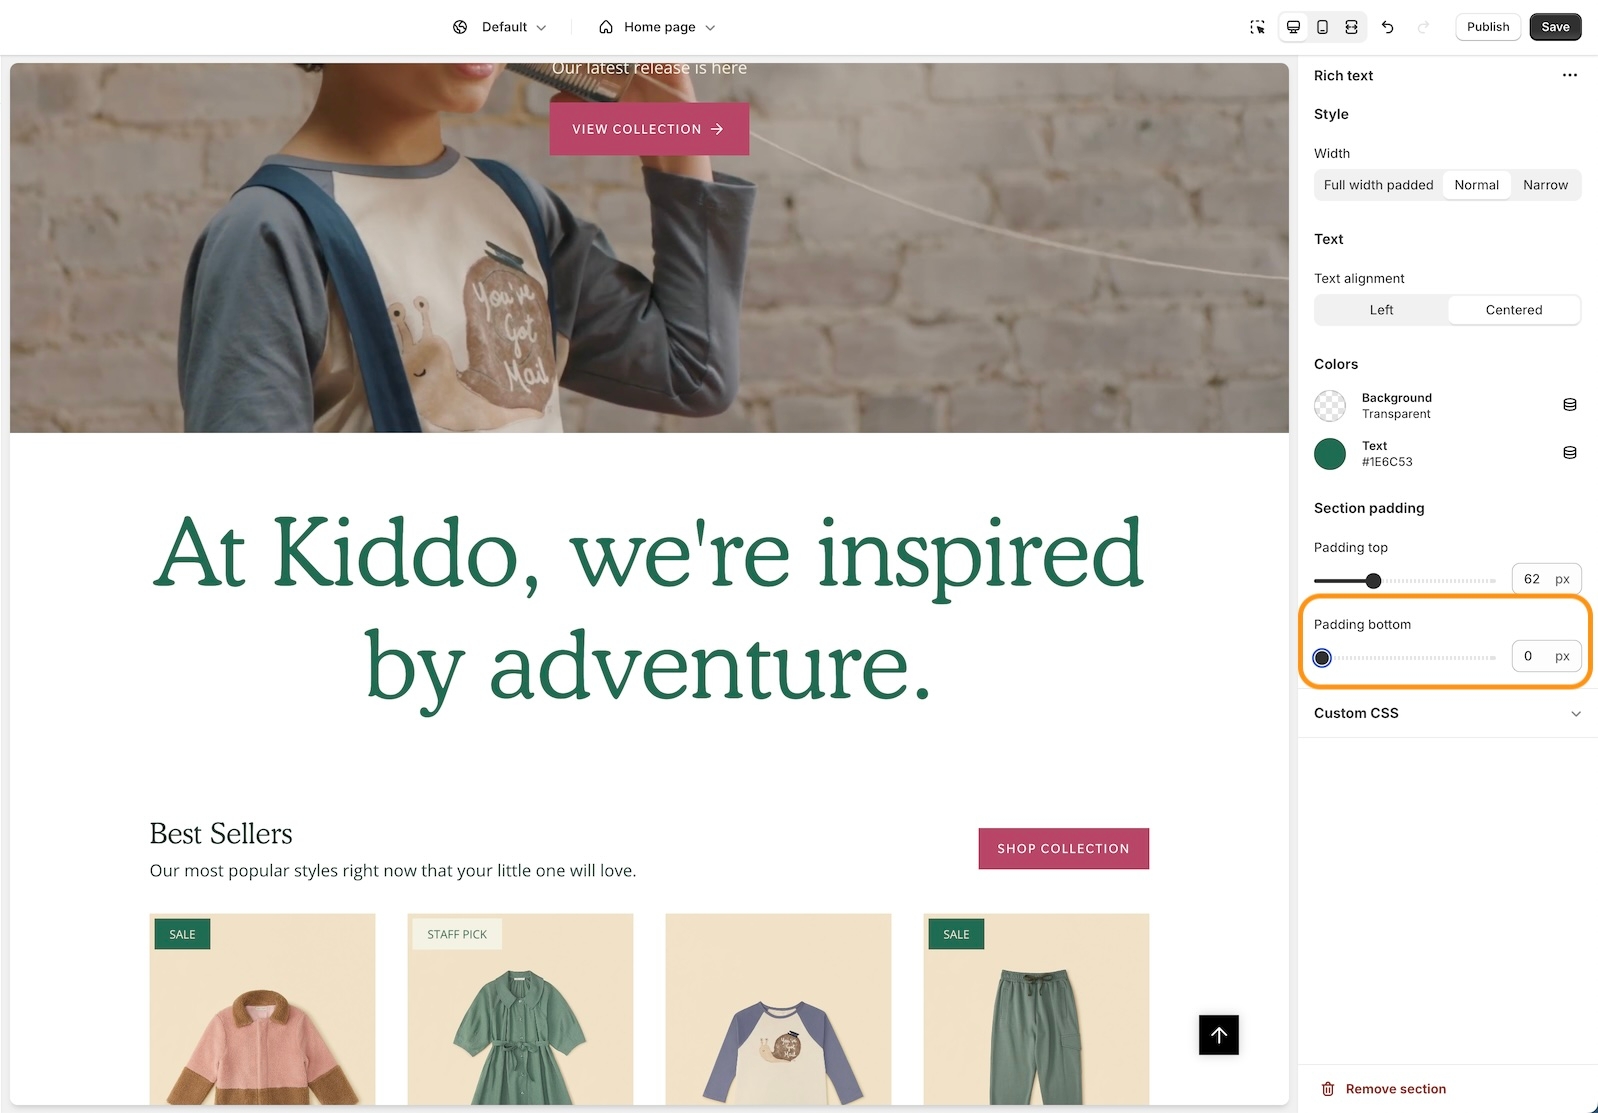
Task: Connect dynamic source for Text color
Action: click(x=1569, y=453)
